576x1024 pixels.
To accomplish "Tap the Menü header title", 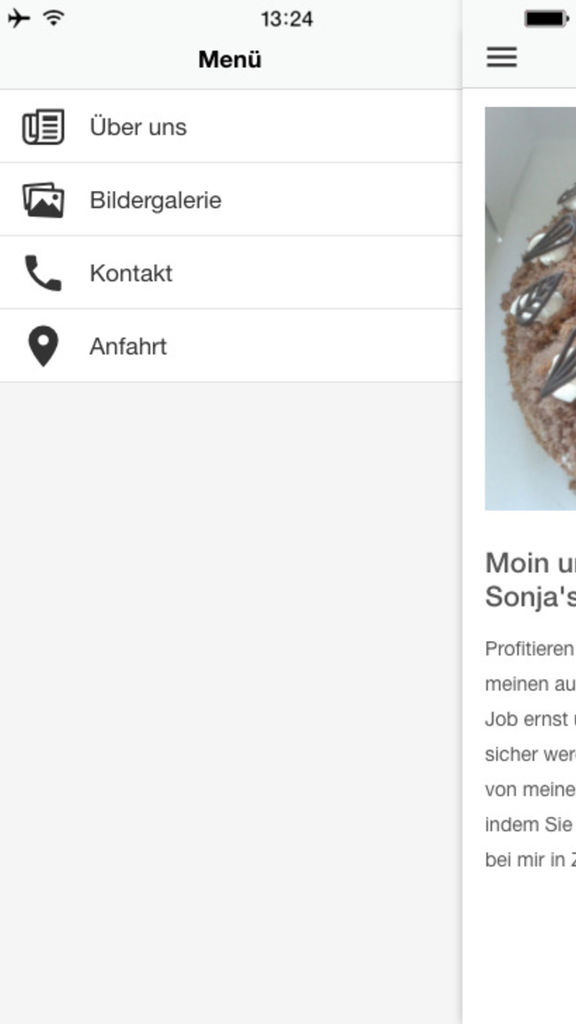I will pyautogui.click(x=230, y=59).
